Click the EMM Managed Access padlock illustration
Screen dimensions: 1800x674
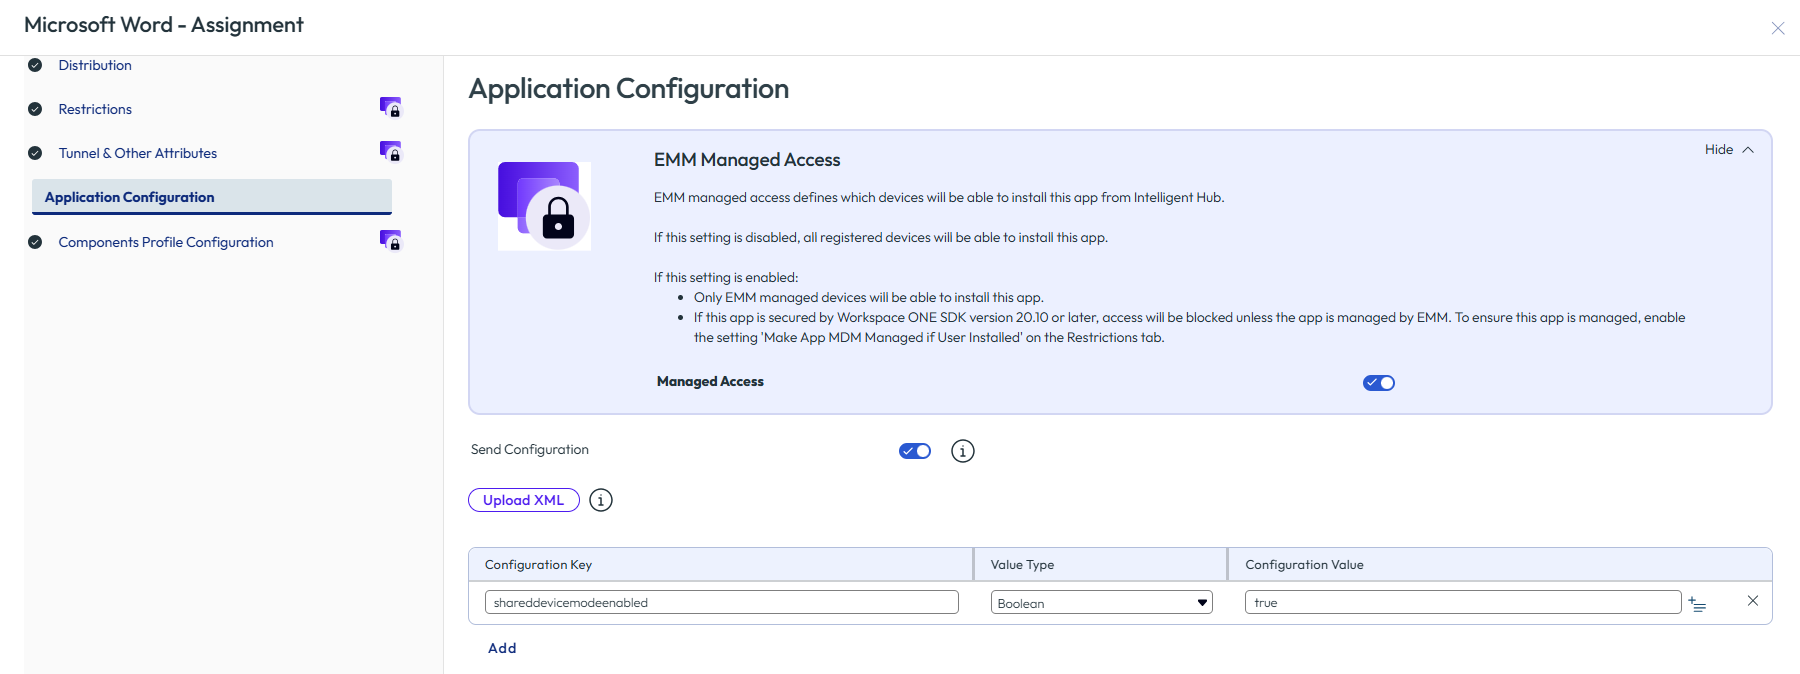click(x=544, y=206)
